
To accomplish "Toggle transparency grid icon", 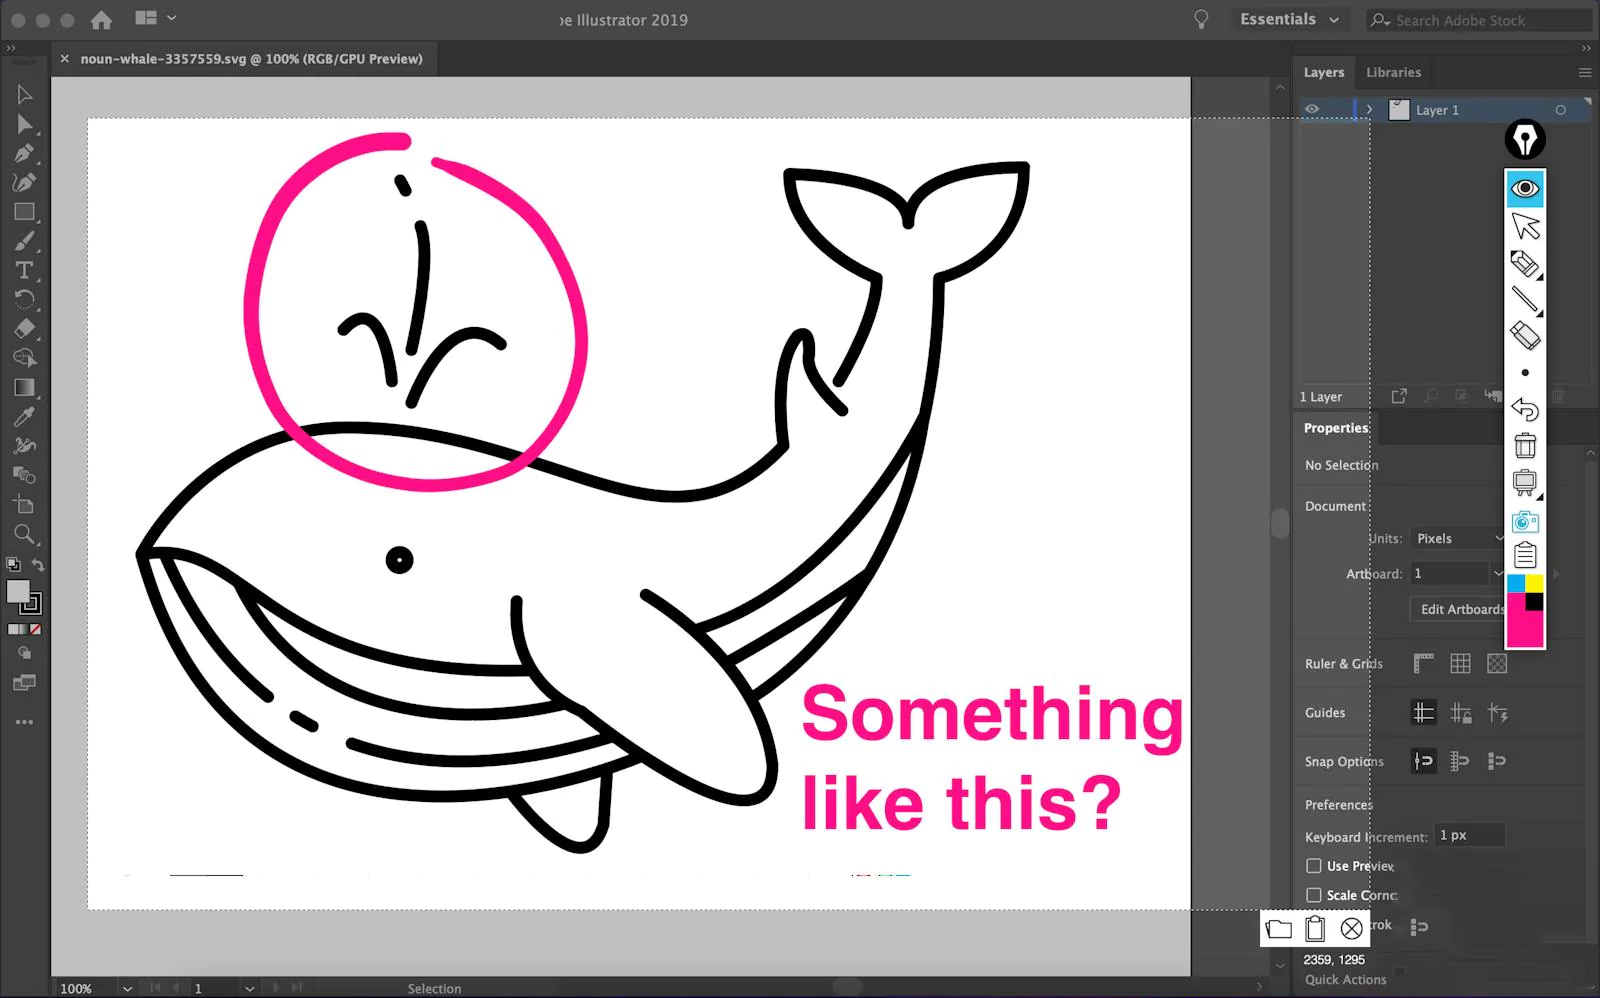I will point(1497,663).
